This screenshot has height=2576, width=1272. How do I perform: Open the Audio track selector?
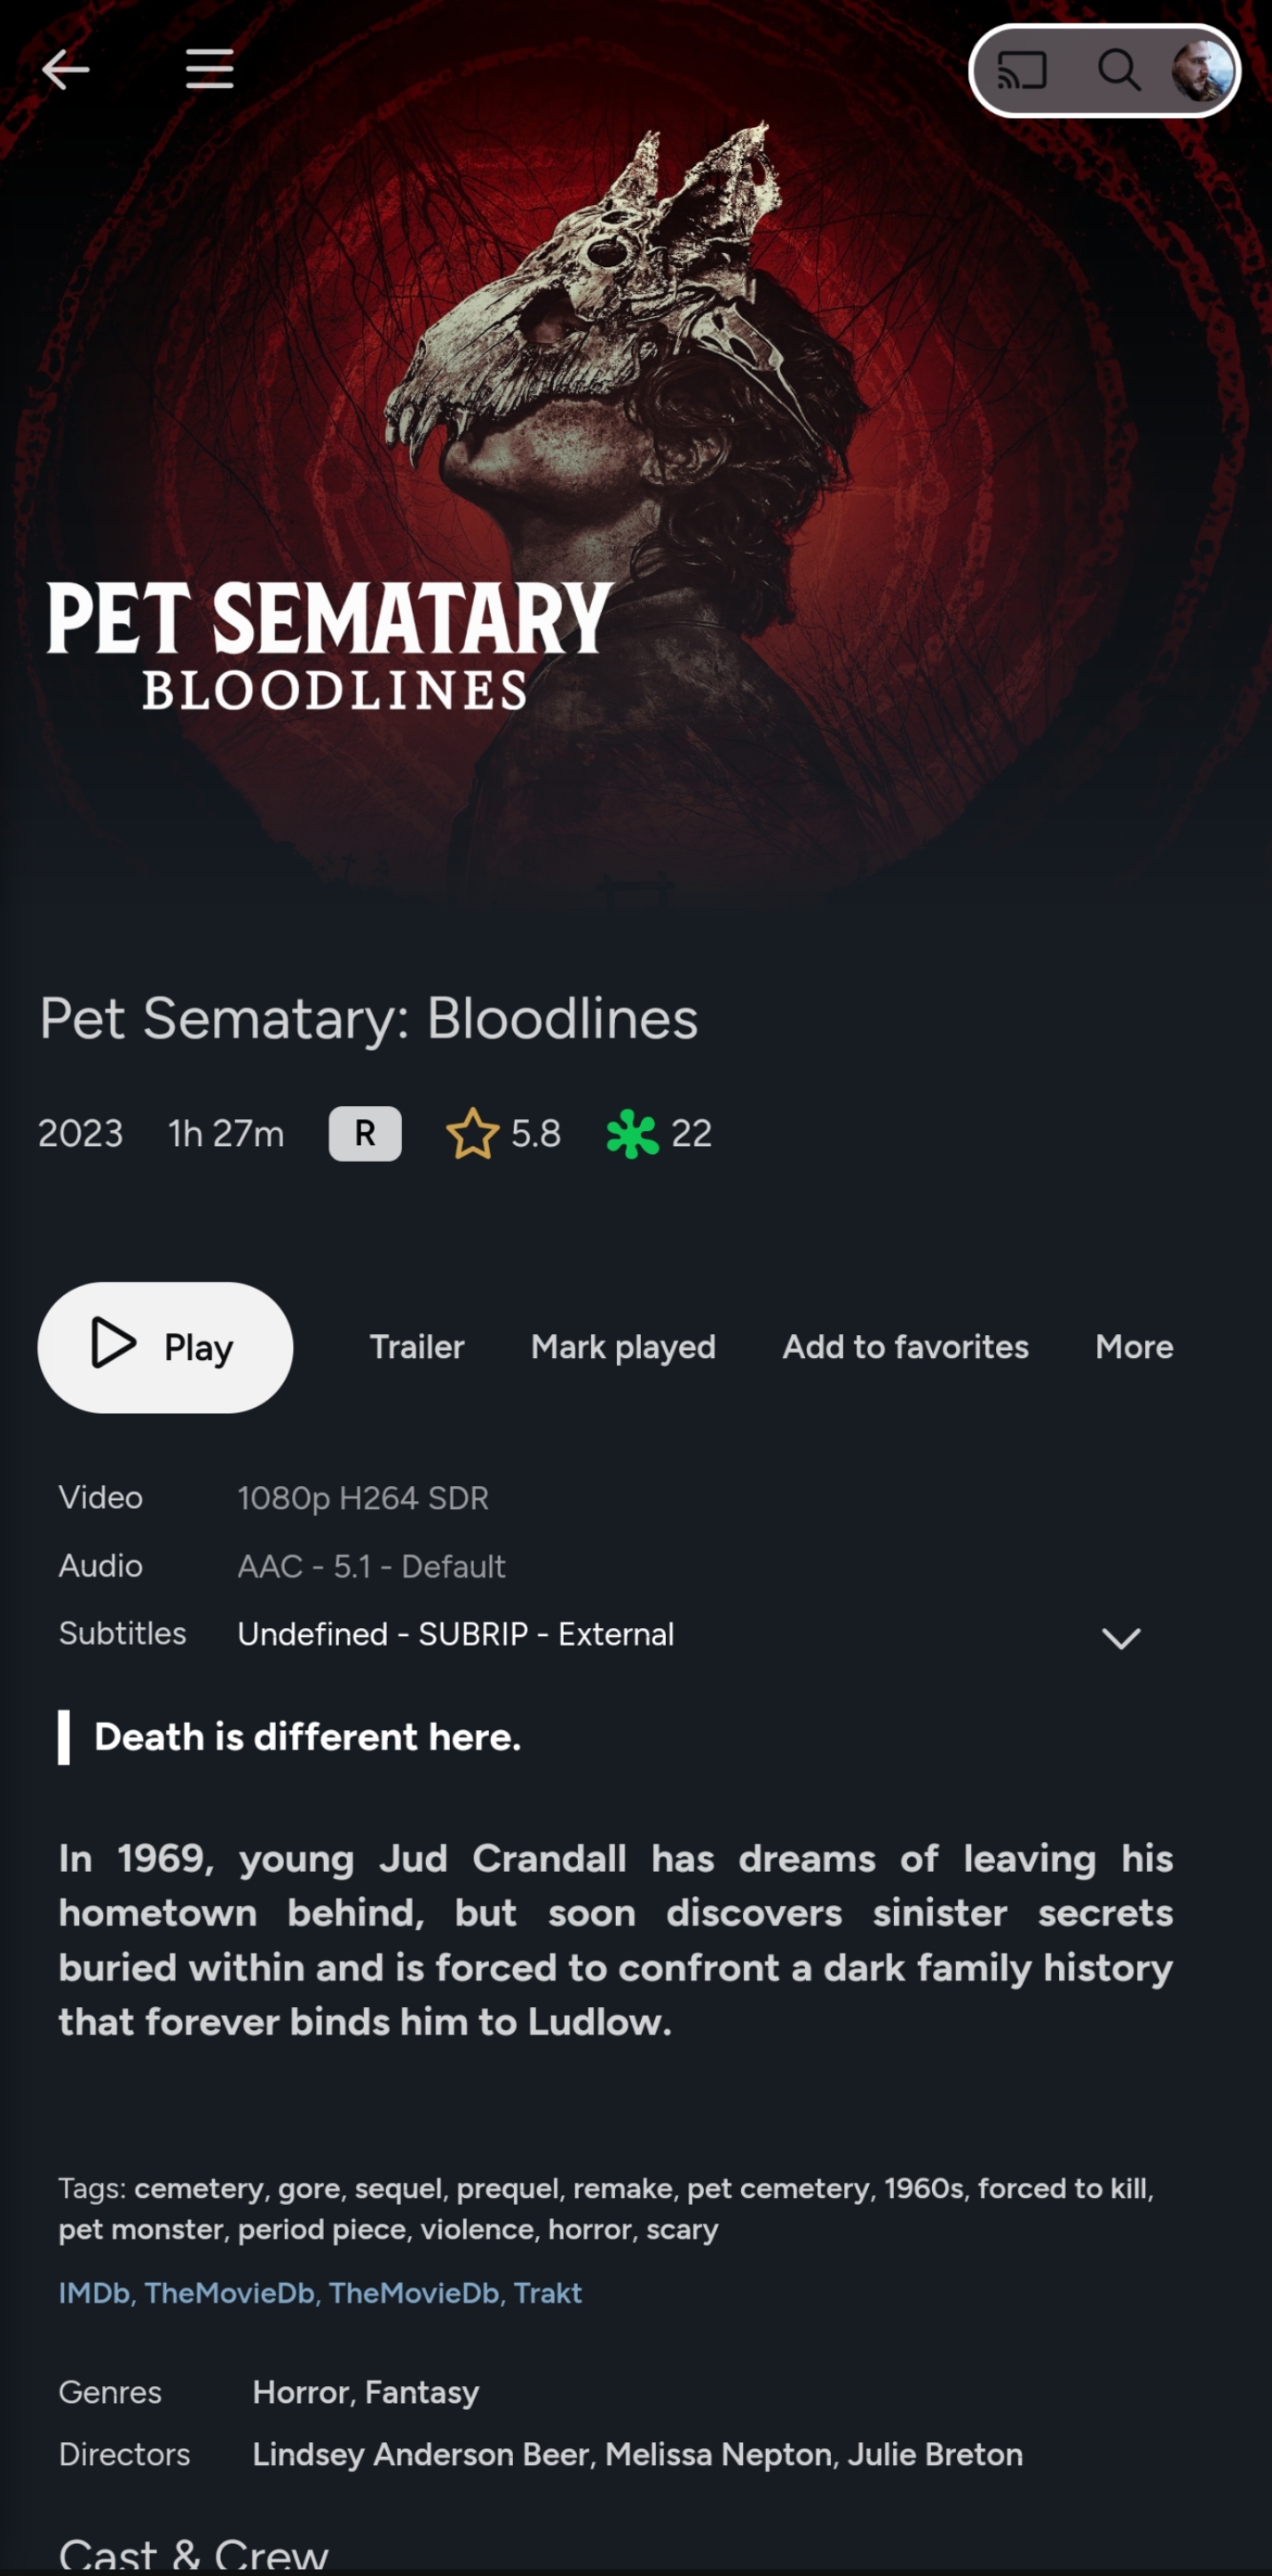click(x=370, y=1565)
